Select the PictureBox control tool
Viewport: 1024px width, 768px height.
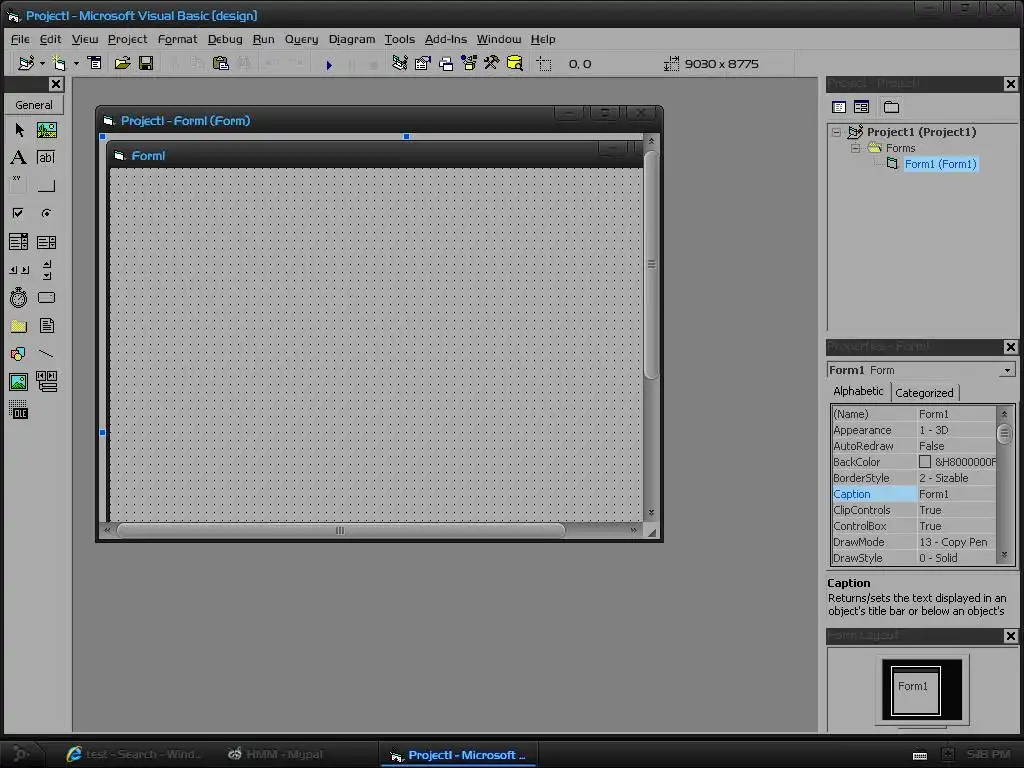pos(46,130)
